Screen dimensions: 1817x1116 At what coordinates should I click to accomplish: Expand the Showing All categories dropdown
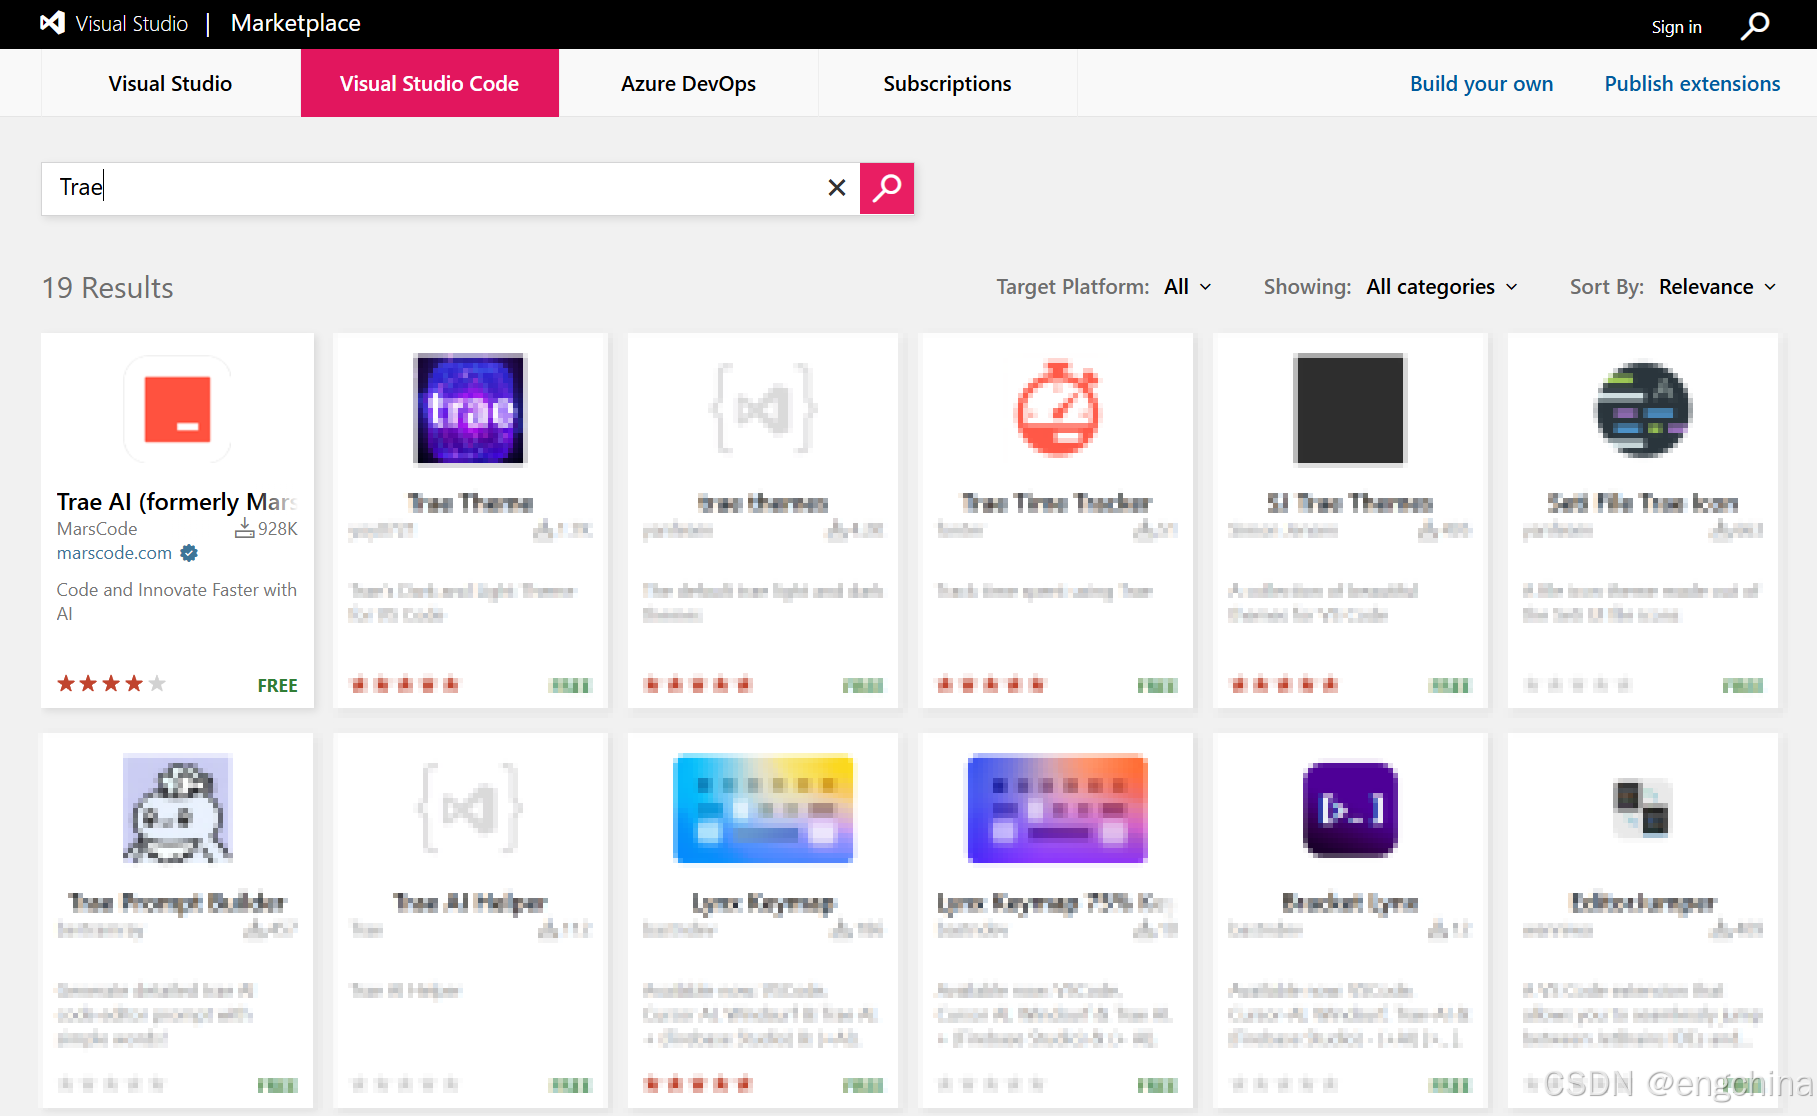pos(1442,287)
